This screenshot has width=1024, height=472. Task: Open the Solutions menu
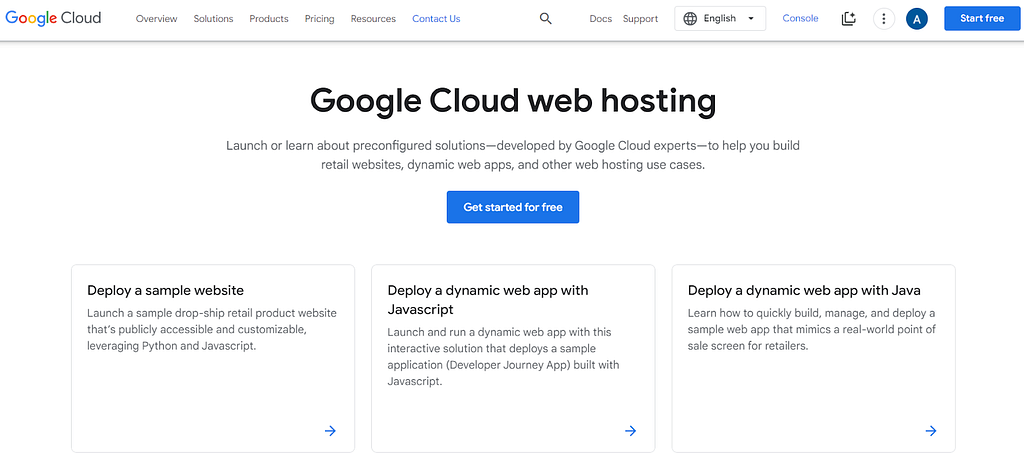point(213,18)
